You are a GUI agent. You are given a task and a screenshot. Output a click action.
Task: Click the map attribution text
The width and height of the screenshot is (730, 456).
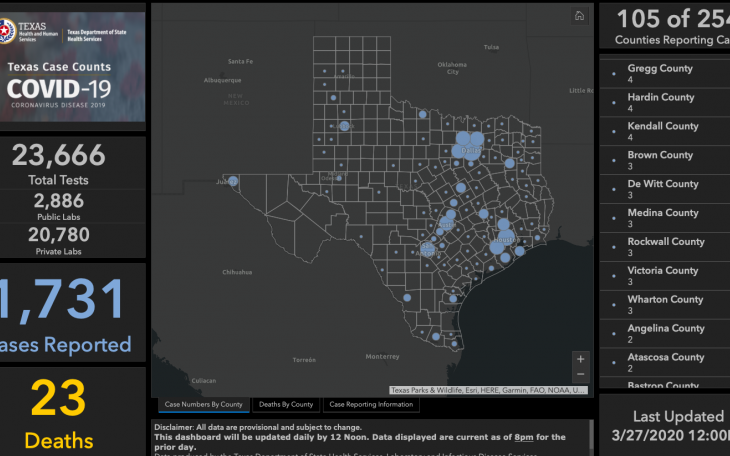487,390
